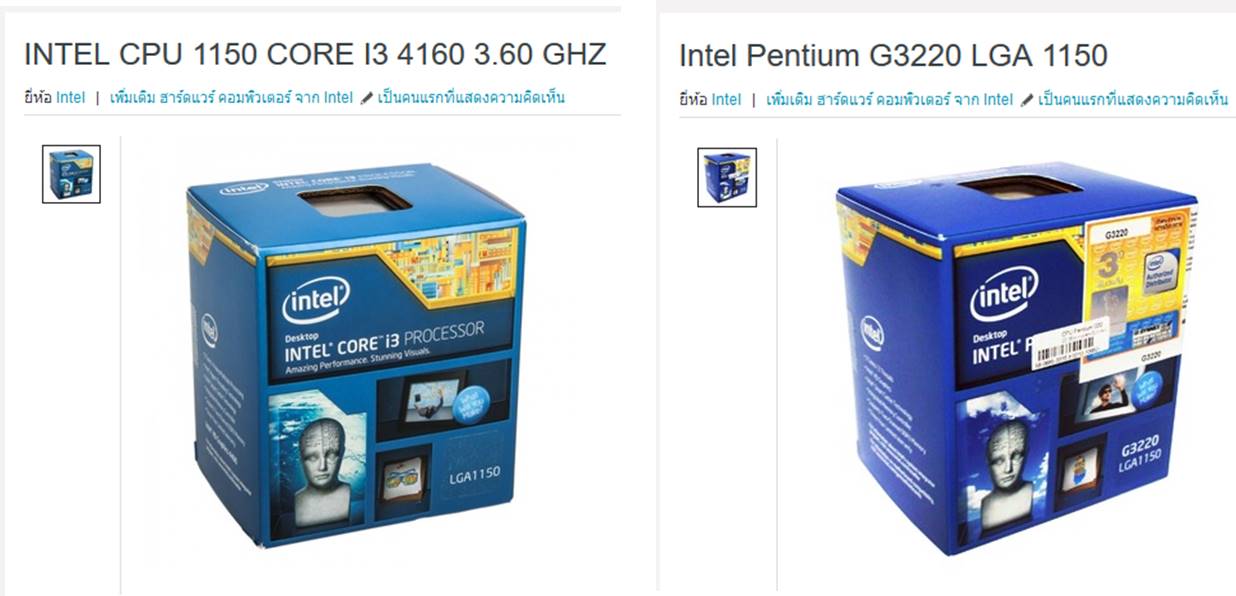Screen dimensions: 1236x596
Task: Click the G3220 LGA1150 label on Pentium box
Action: (x=1137, y=450)
